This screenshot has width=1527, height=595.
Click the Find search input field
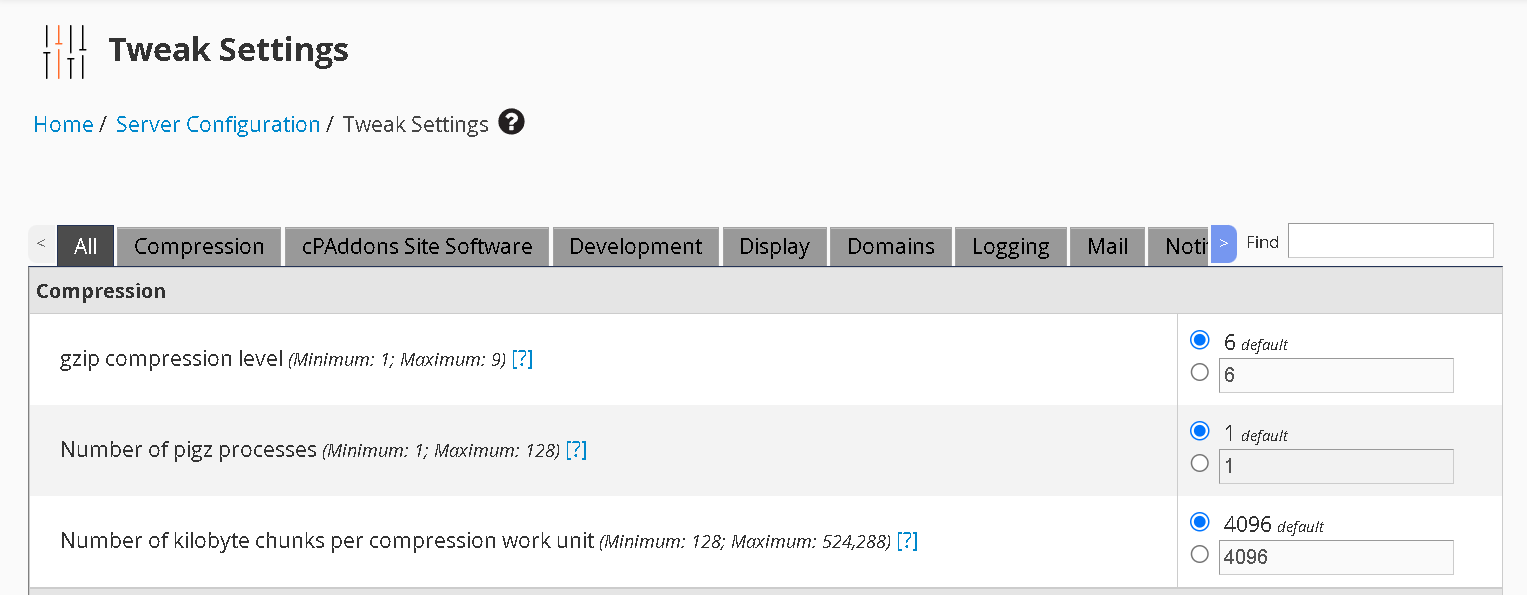coord(1390,241)
